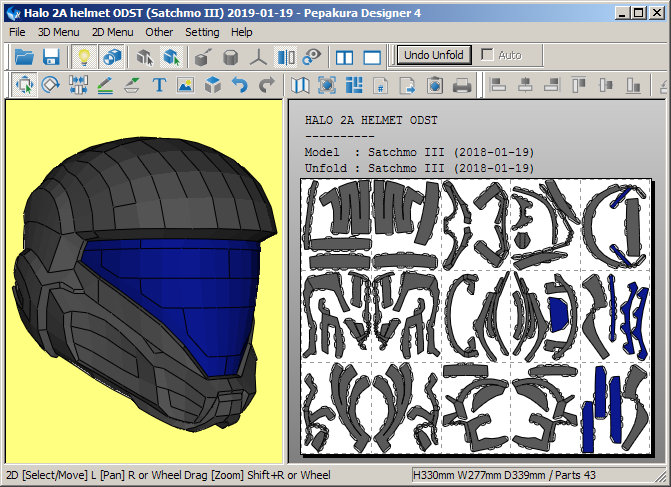Click the Rotate part tool icon
671x487 pixels.
(51, 86)
